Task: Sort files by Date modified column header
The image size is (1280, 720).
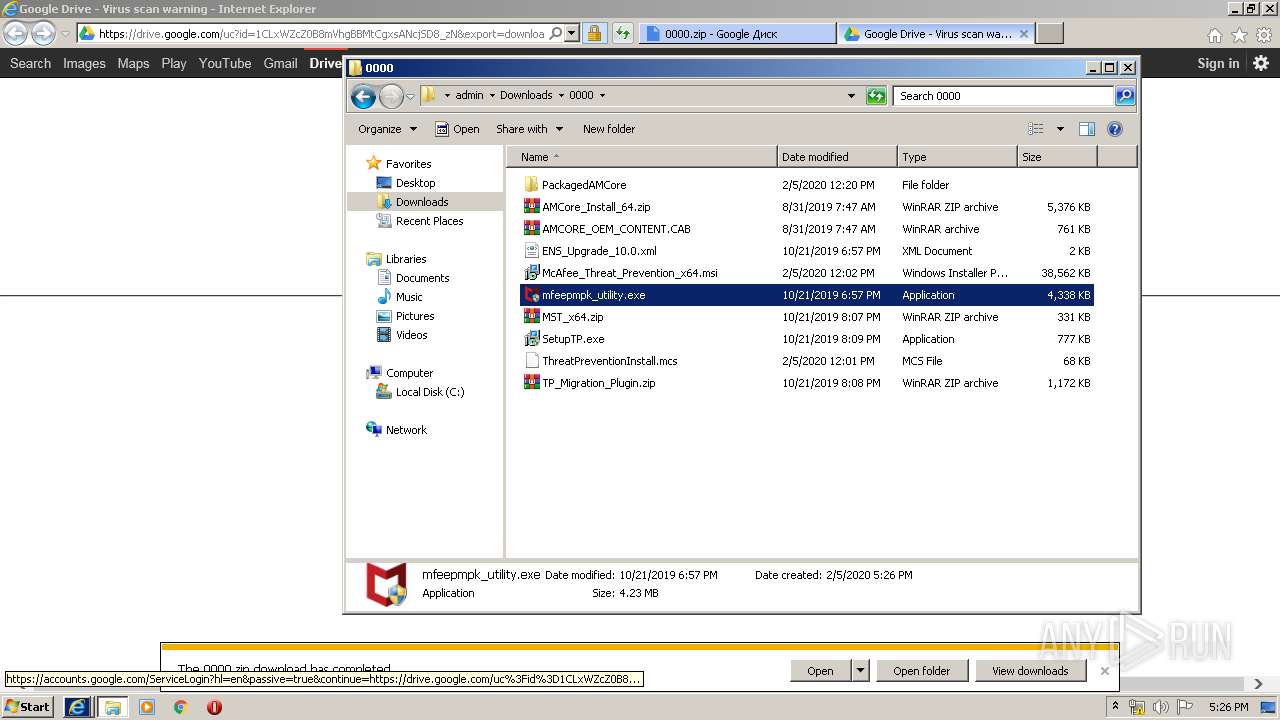Action: coord(837,157)
